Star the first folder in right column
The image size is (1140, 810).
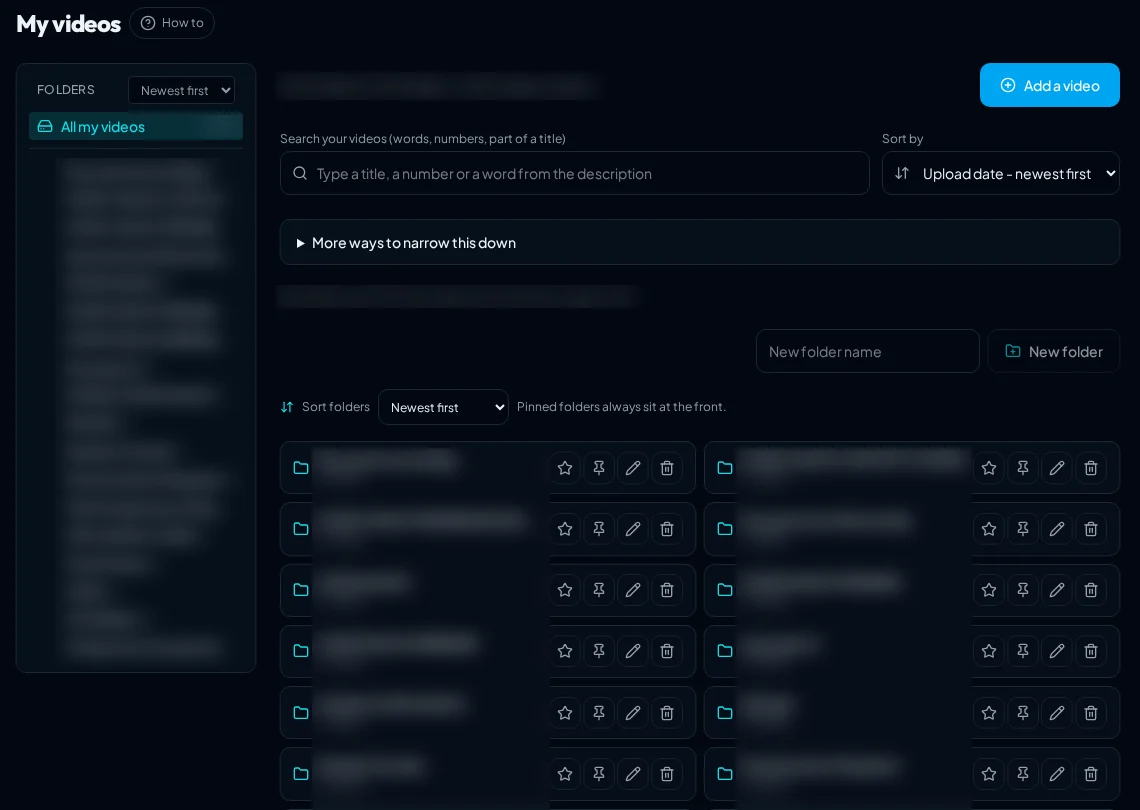(989, 468)
